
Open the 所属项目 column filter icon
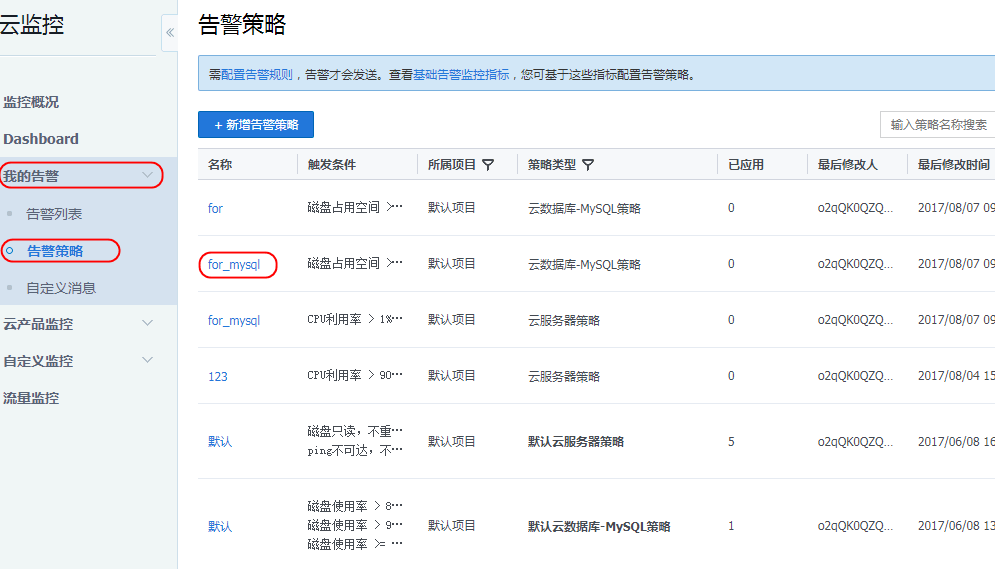coord(488,165)
